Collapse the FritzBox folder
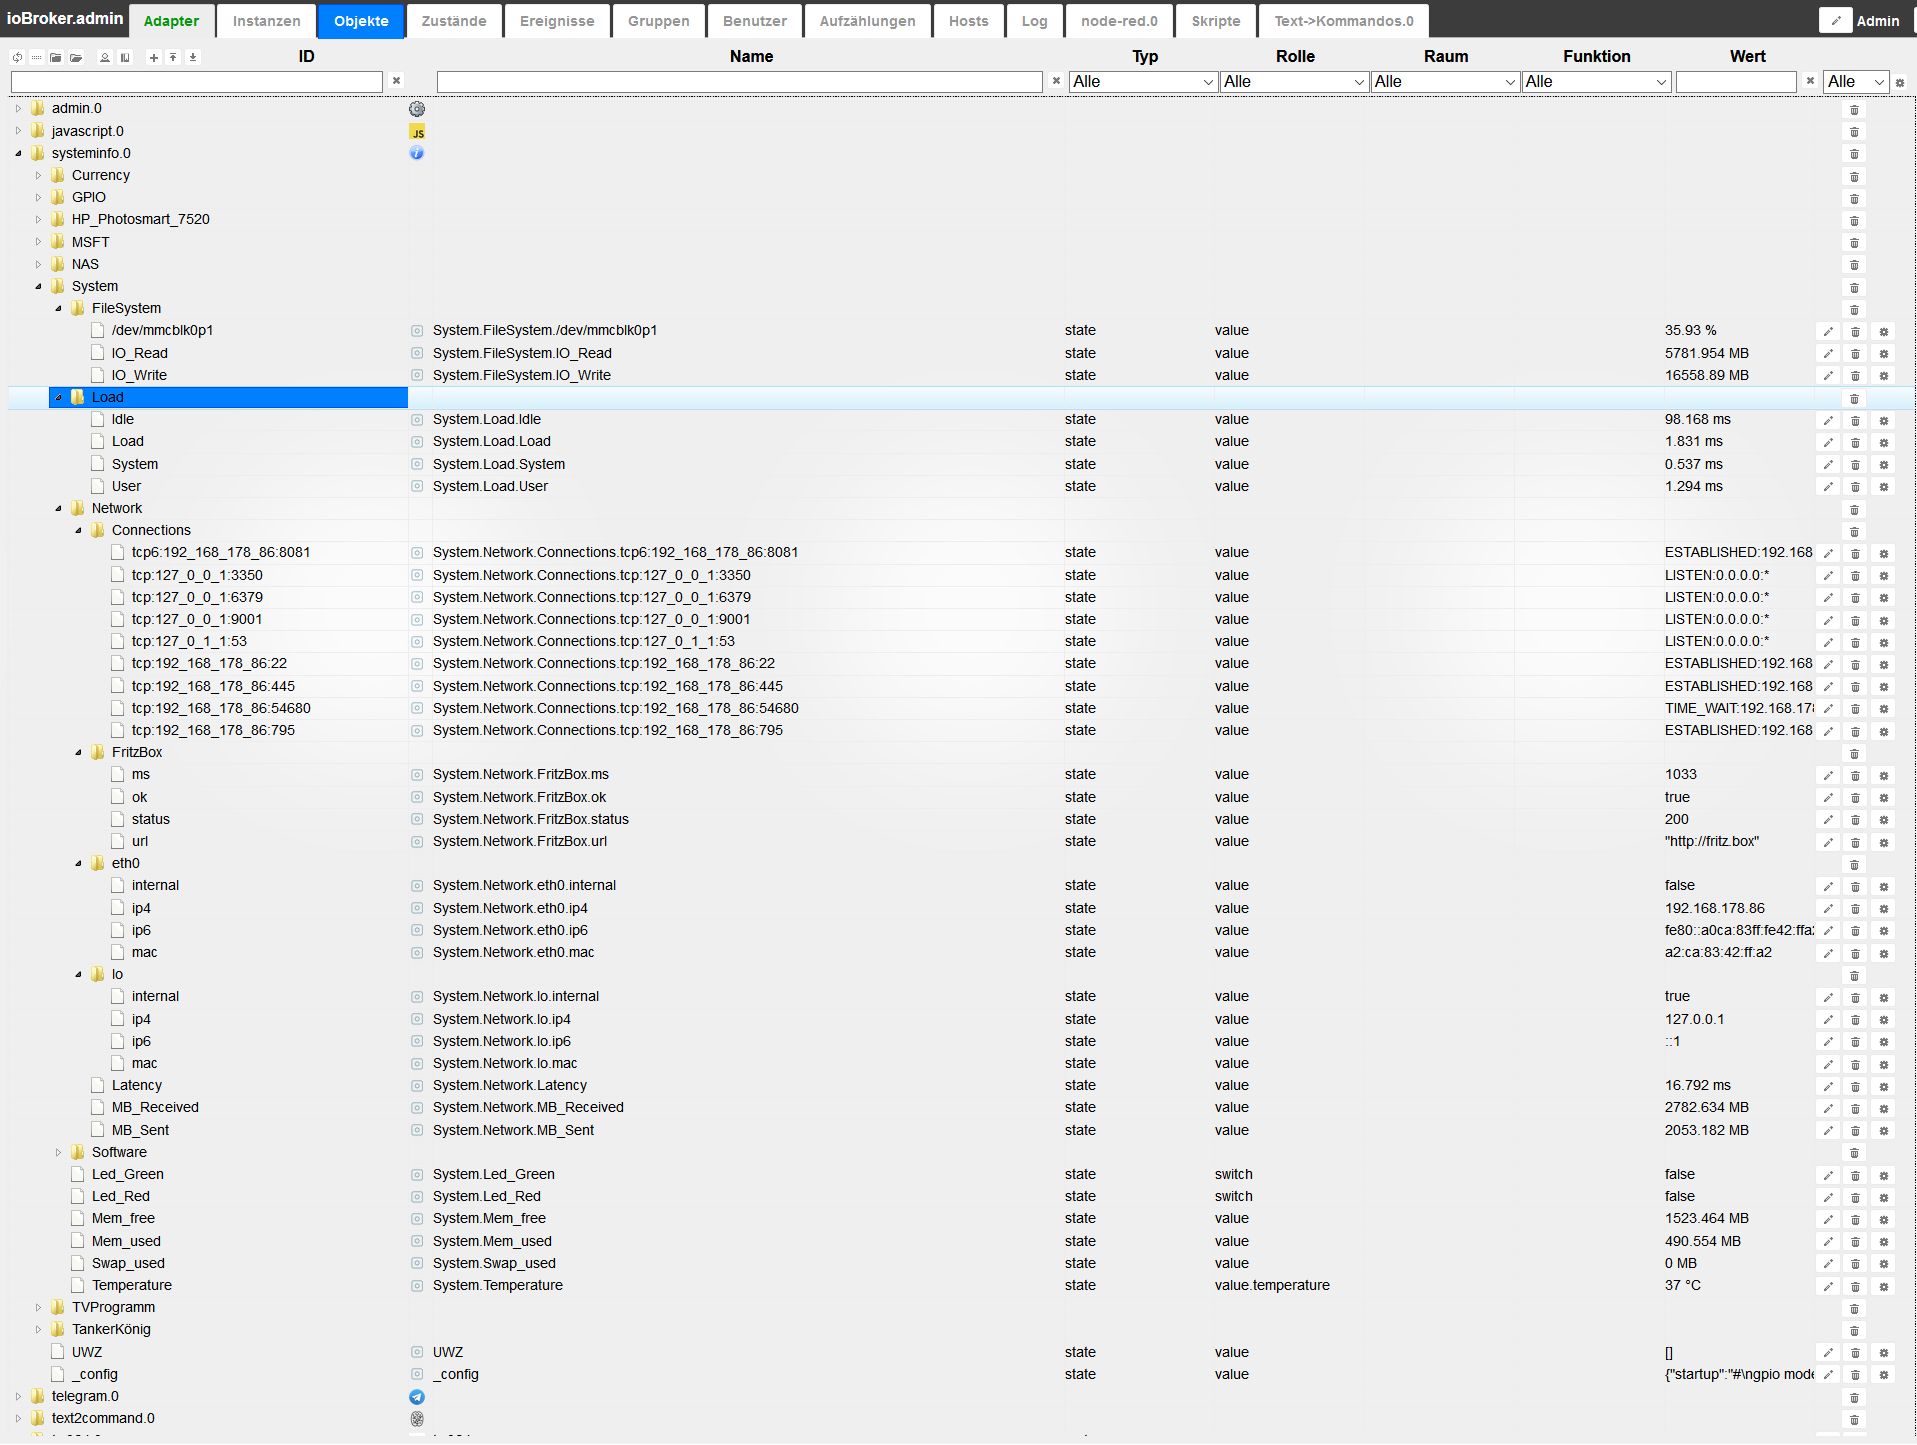The height and width of the screenshot is (1445, 1917). [x=78, y=753]
